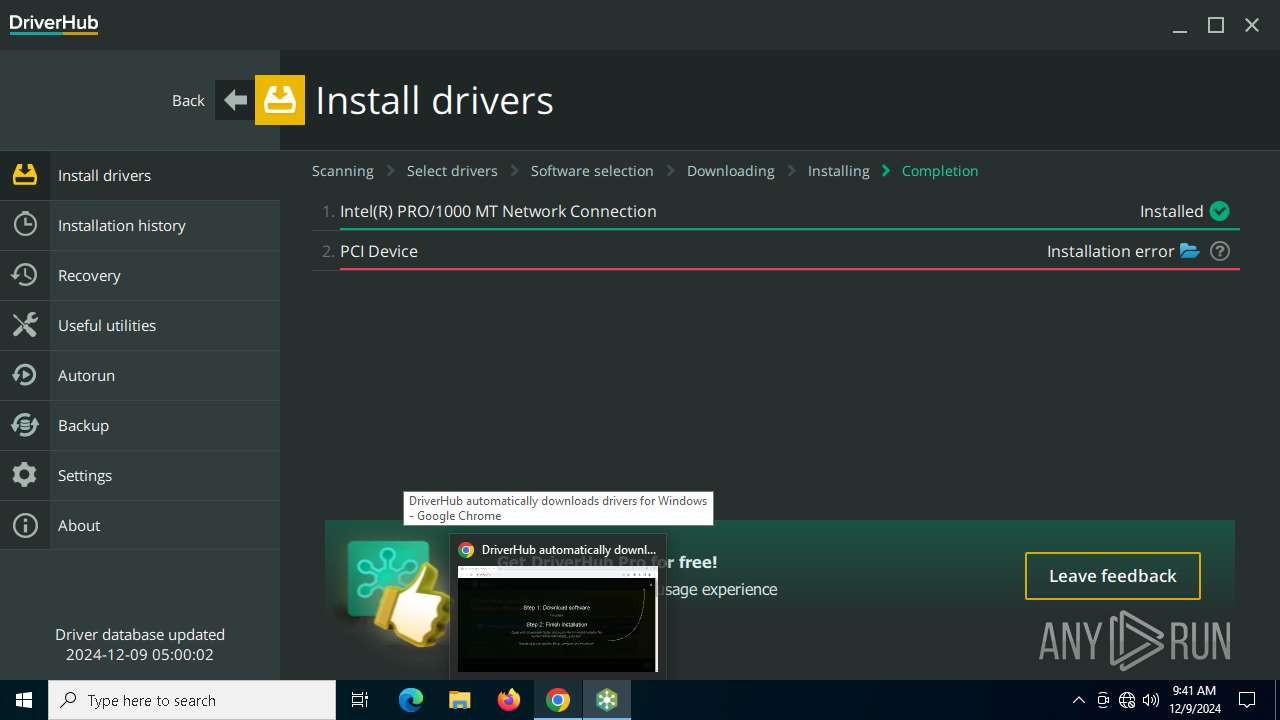Image resolution: width=1280 pixels, height=720 pixels.
Task: Open Task View from the taskbar
Action: coord(360,700)
